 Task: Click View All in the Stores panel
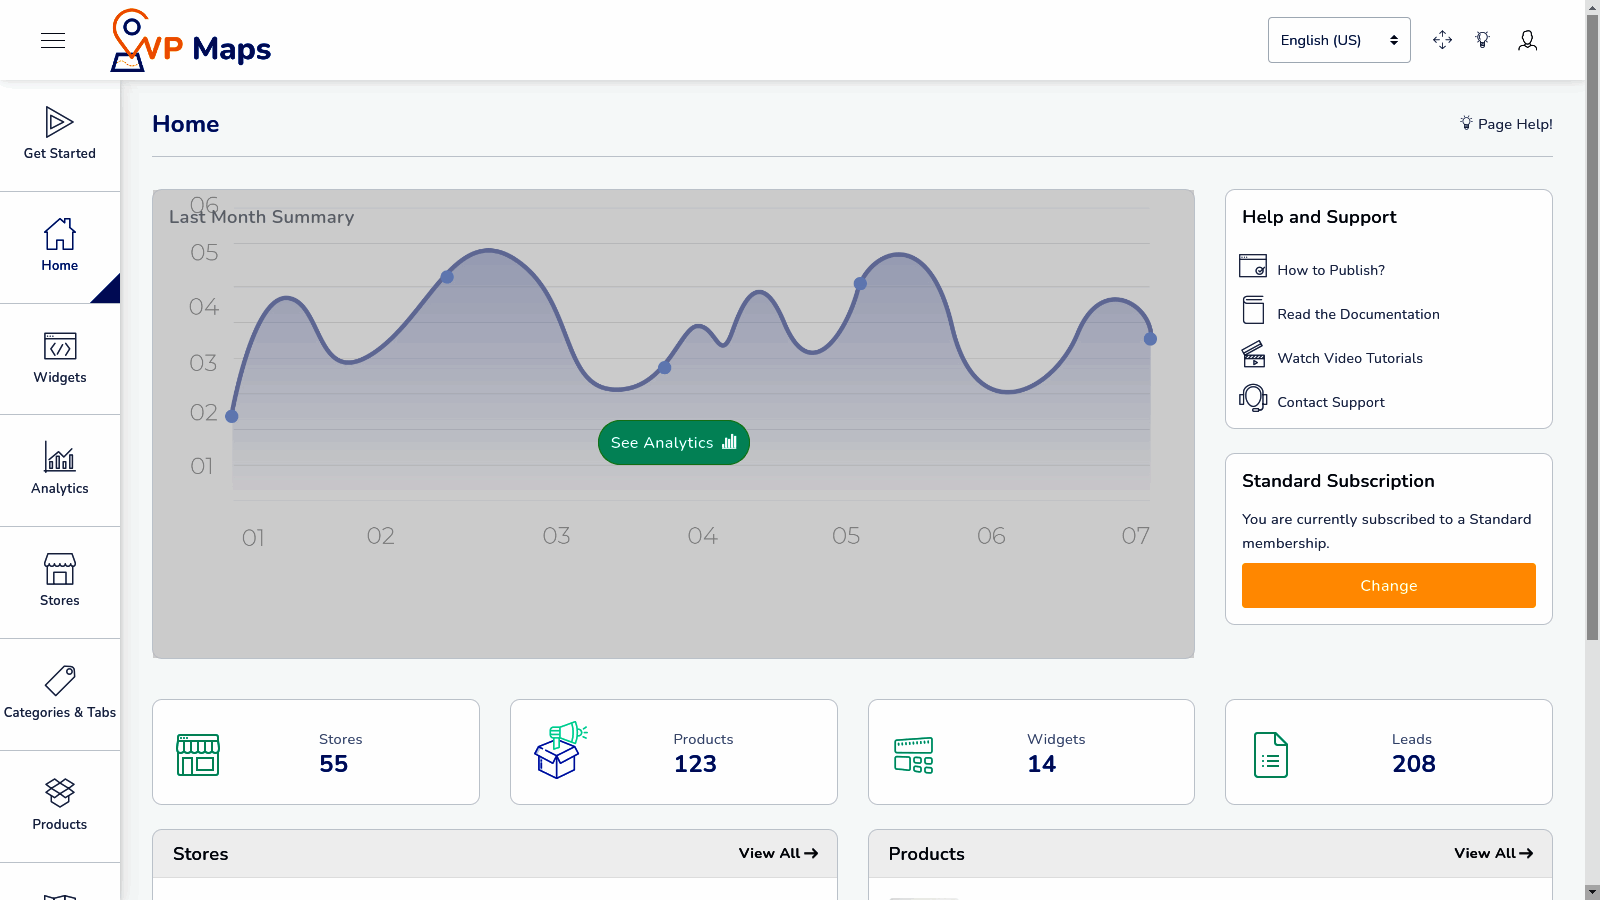click(778, 853)
